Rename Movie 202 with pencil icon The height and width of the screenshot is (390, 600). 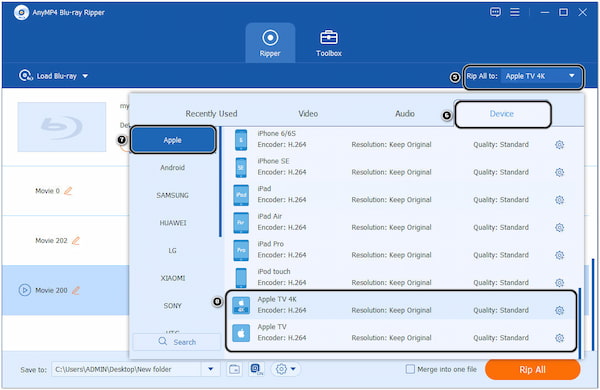pos(76,240)
